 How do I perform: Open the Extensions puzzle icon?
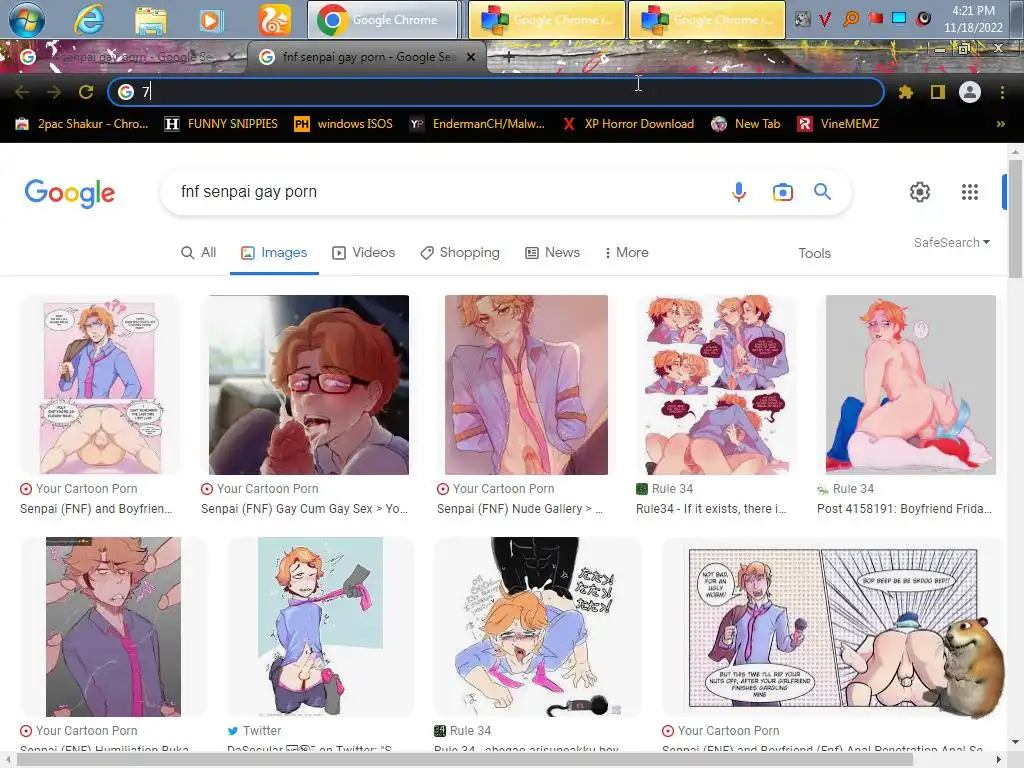(x=905, y=92)
